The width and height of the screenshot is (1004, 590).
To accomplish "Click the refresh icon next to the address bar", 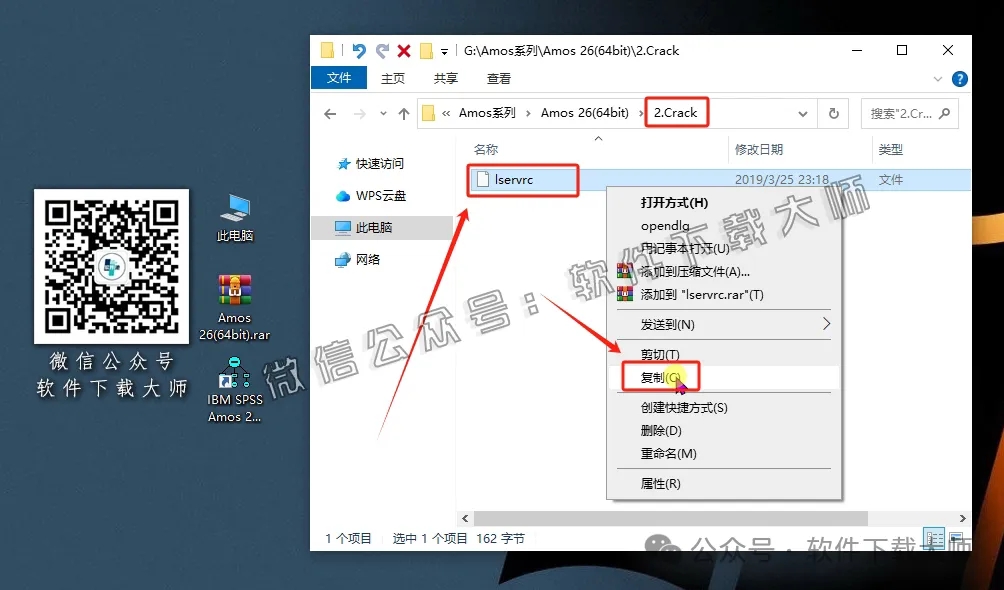I will coord(833,113).
